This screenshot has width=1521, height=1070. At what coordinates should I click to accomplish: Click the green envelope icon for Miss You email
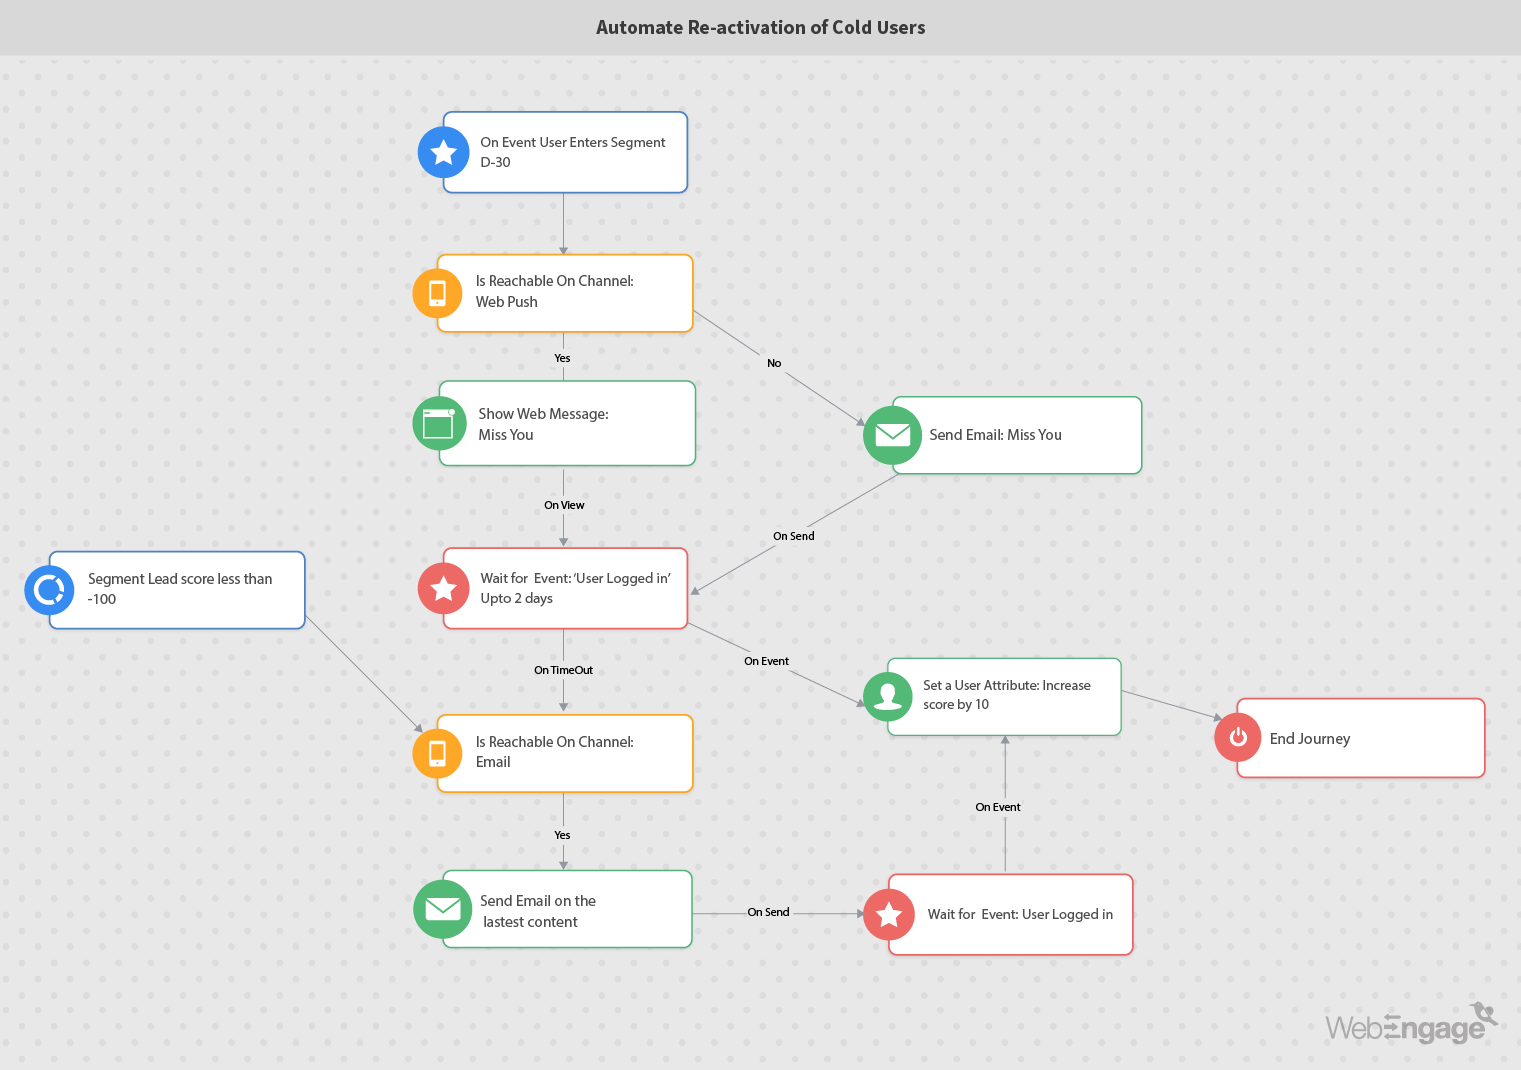click(892, 435)
